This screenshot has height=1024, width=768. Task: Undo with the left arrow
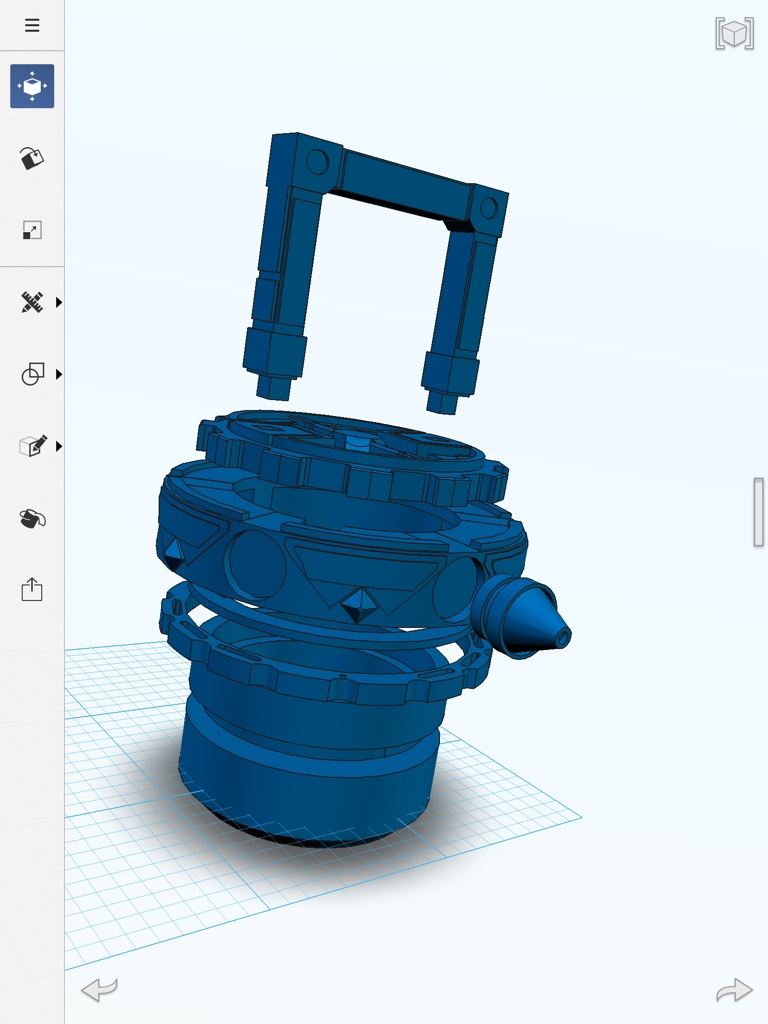pyautogui.click(x=99, y=990)
